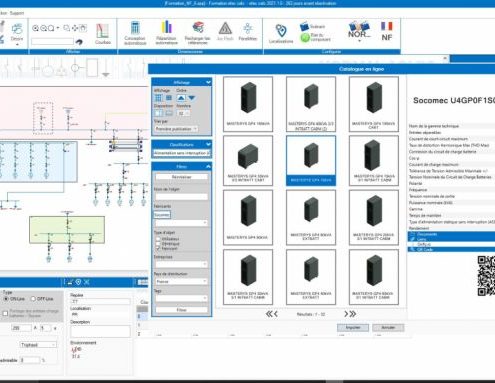Open the Trier par dropdown

pyautogui.click(x=176, y=129)
